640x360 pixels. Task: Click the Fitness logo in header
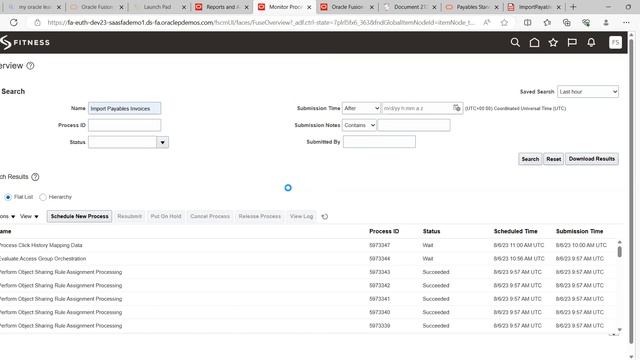pyautogui.click(x=25, y=42)
